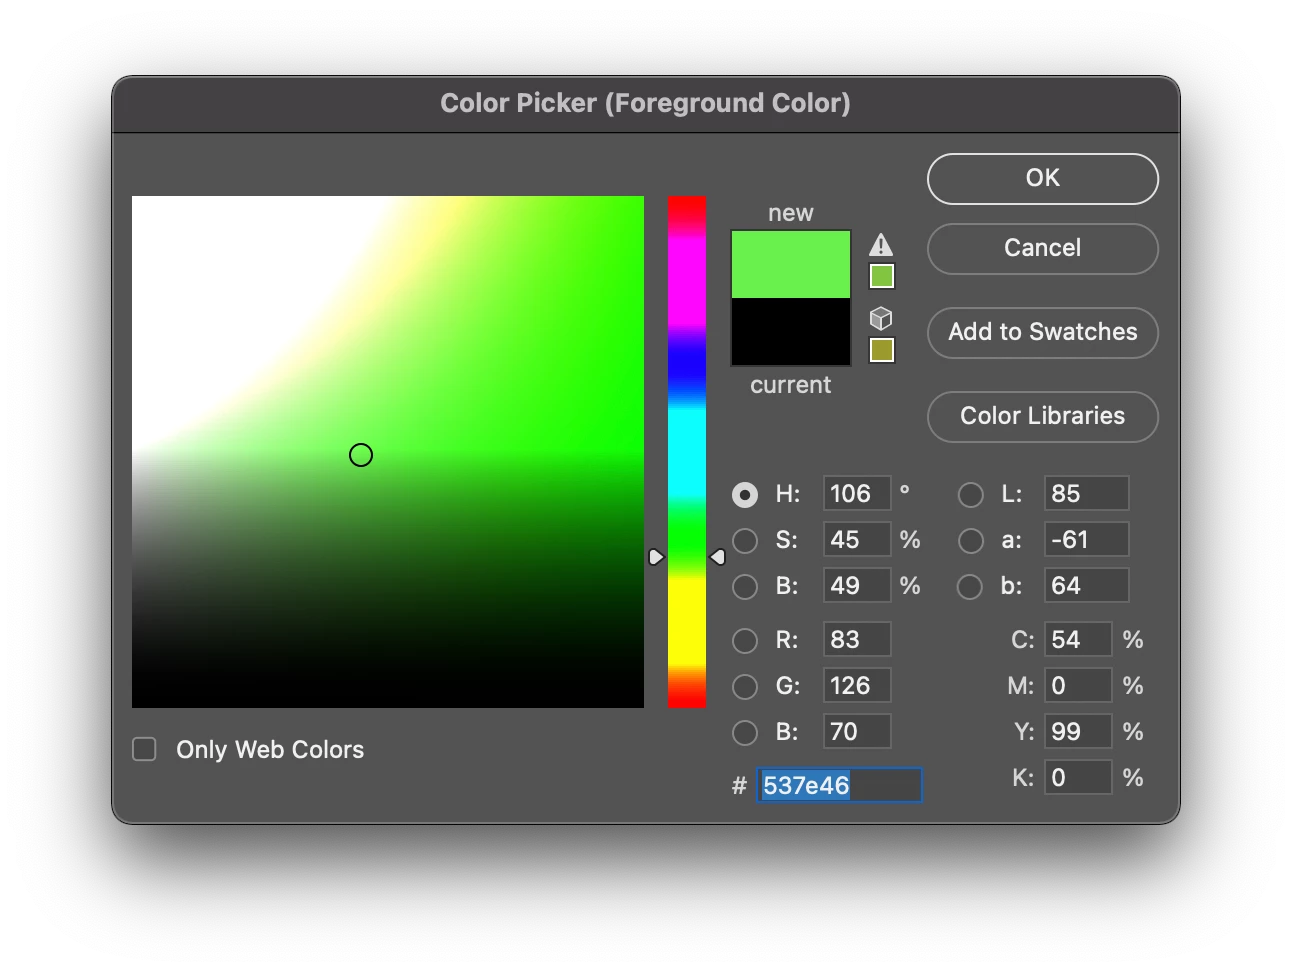Select the G green radio button
1292x972 pixels.
[x=745, y=686]
